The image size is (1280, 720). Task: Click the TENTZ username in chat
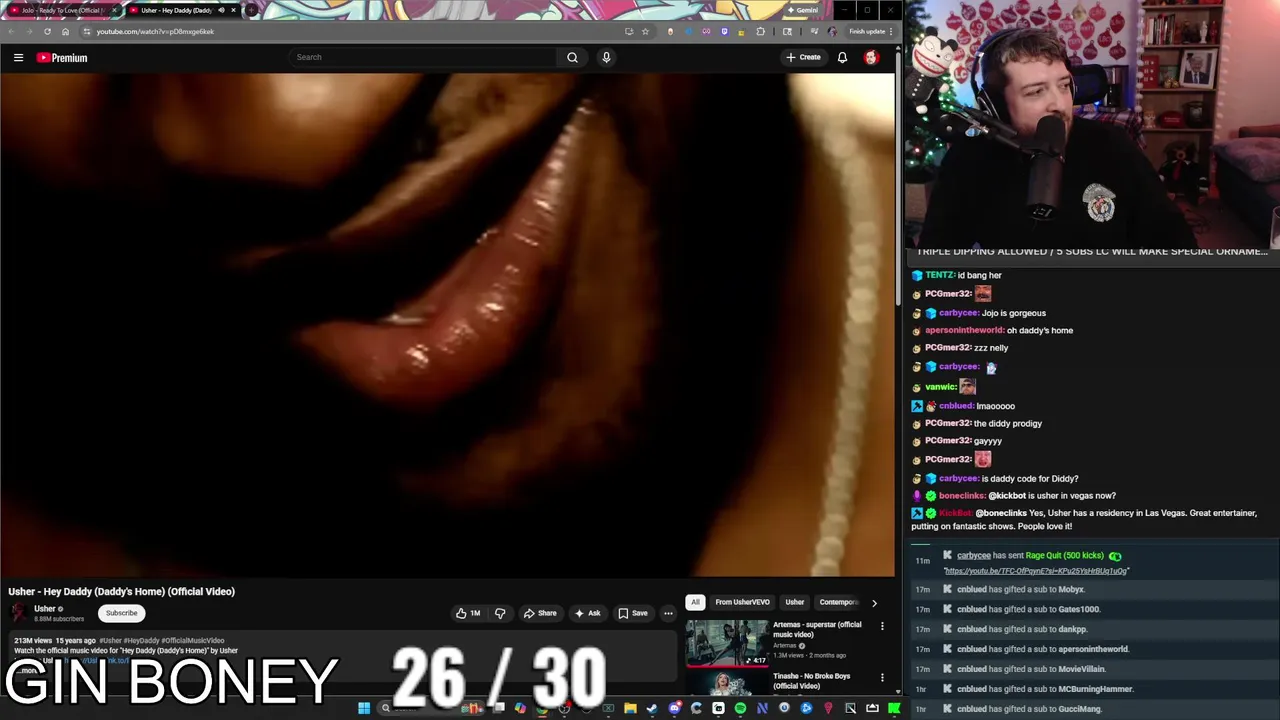pyautogui.click(x=939, y=275)
